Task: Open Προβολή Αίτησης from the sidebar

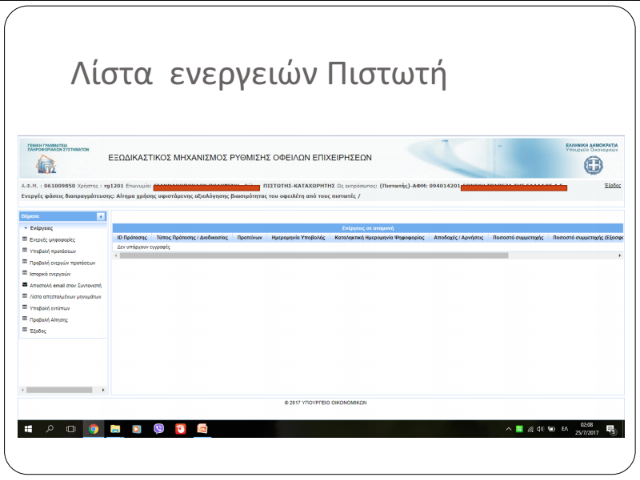Action: (48, 320)
